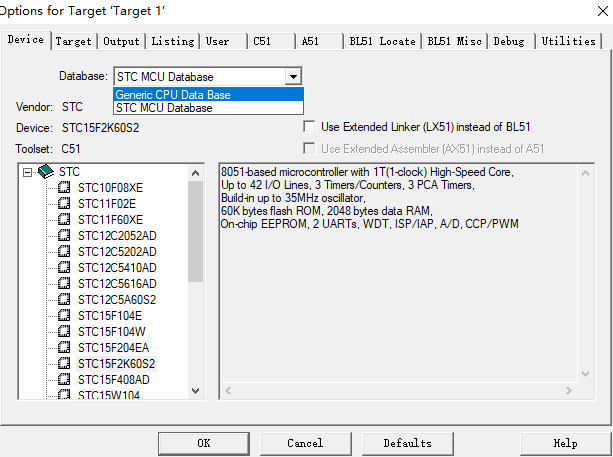Select the Device tab
Image resolution: width=613 pixels, height=457 pixels.
point(26,39)
